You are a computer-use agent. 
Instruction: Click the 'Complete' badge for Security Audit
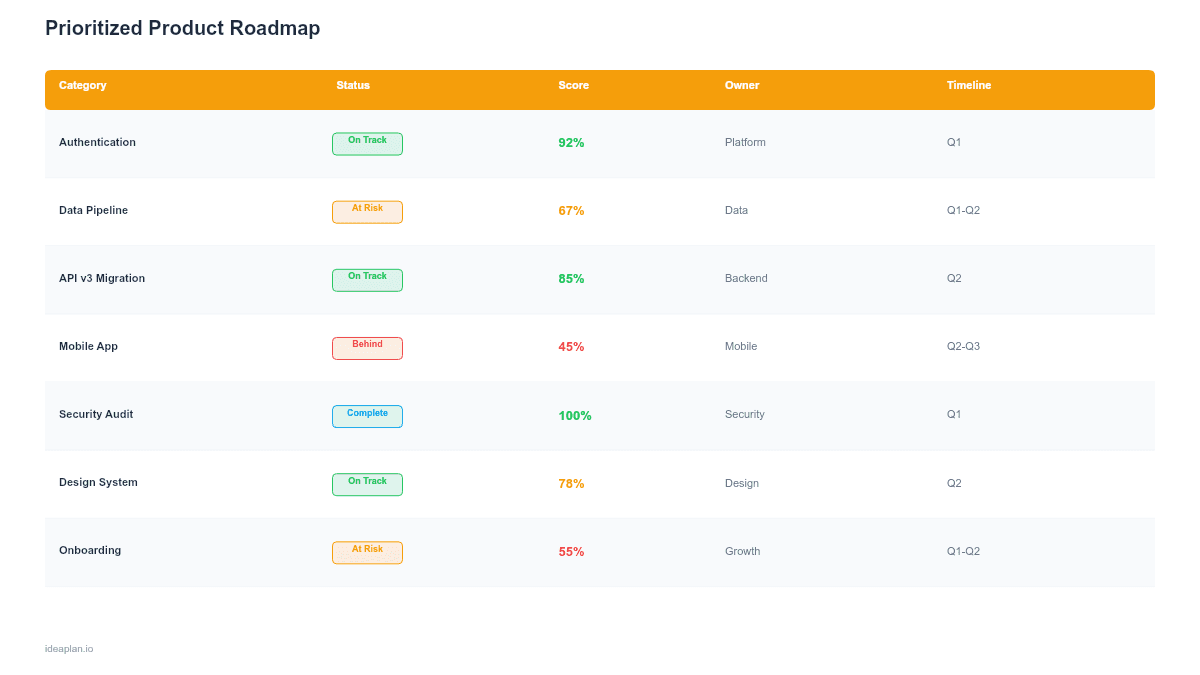click(x=367, y=416)
